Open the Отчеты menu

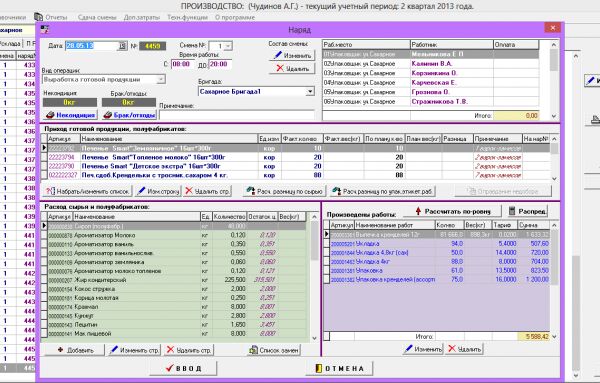coord(51,17)
